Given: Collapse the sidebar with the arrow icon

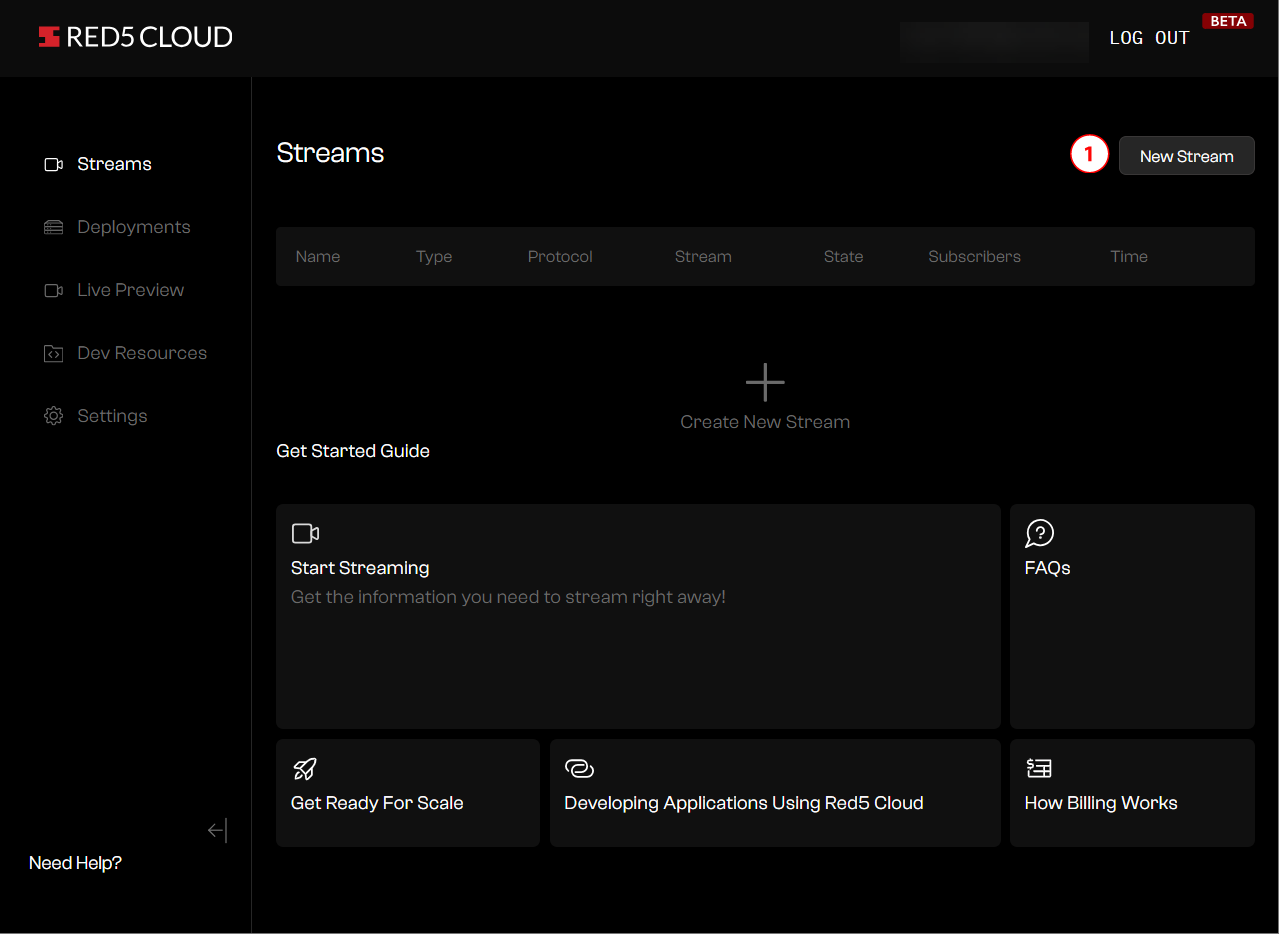Looking at the screenshot, I should (x=218, y=830).
